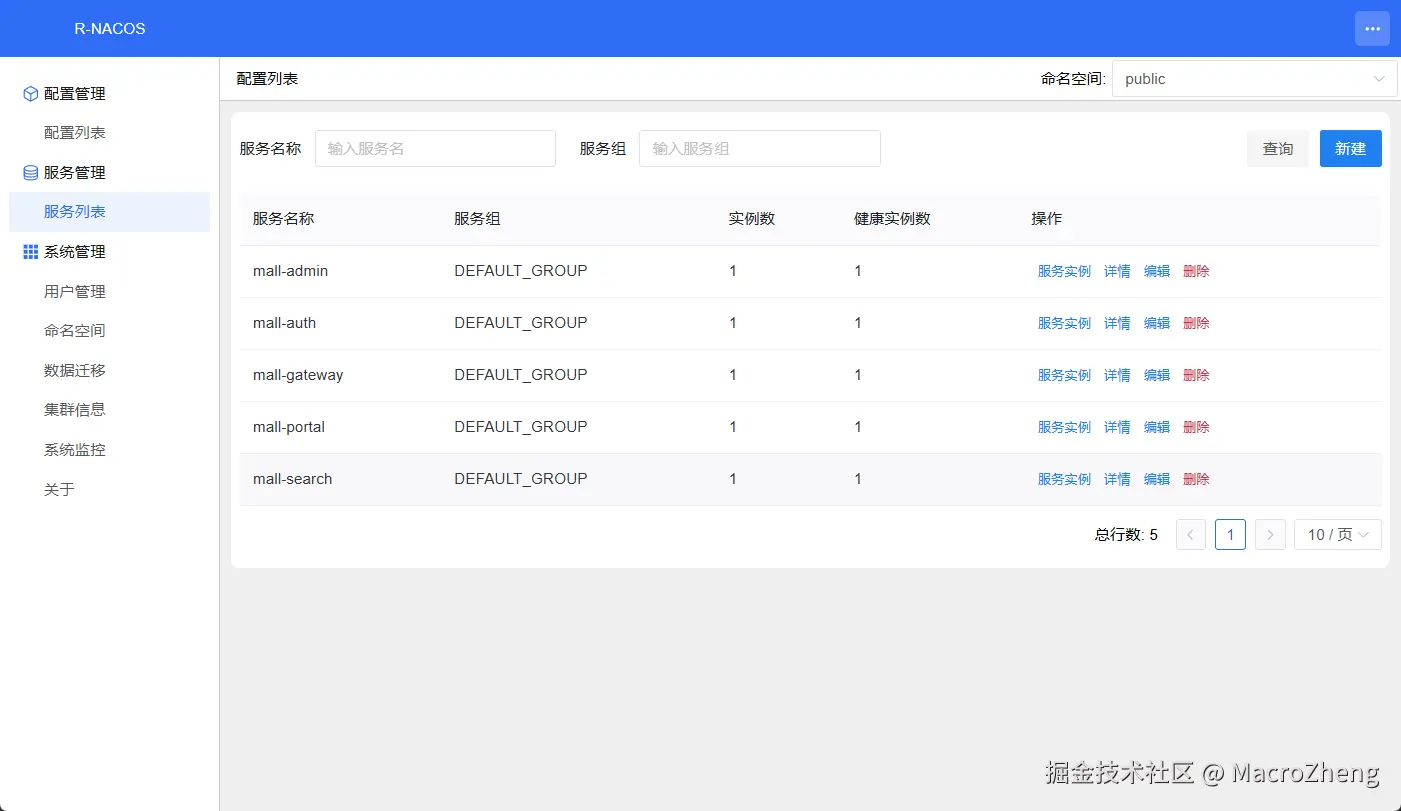Open the three-dots menu in header

[1372, 29]
